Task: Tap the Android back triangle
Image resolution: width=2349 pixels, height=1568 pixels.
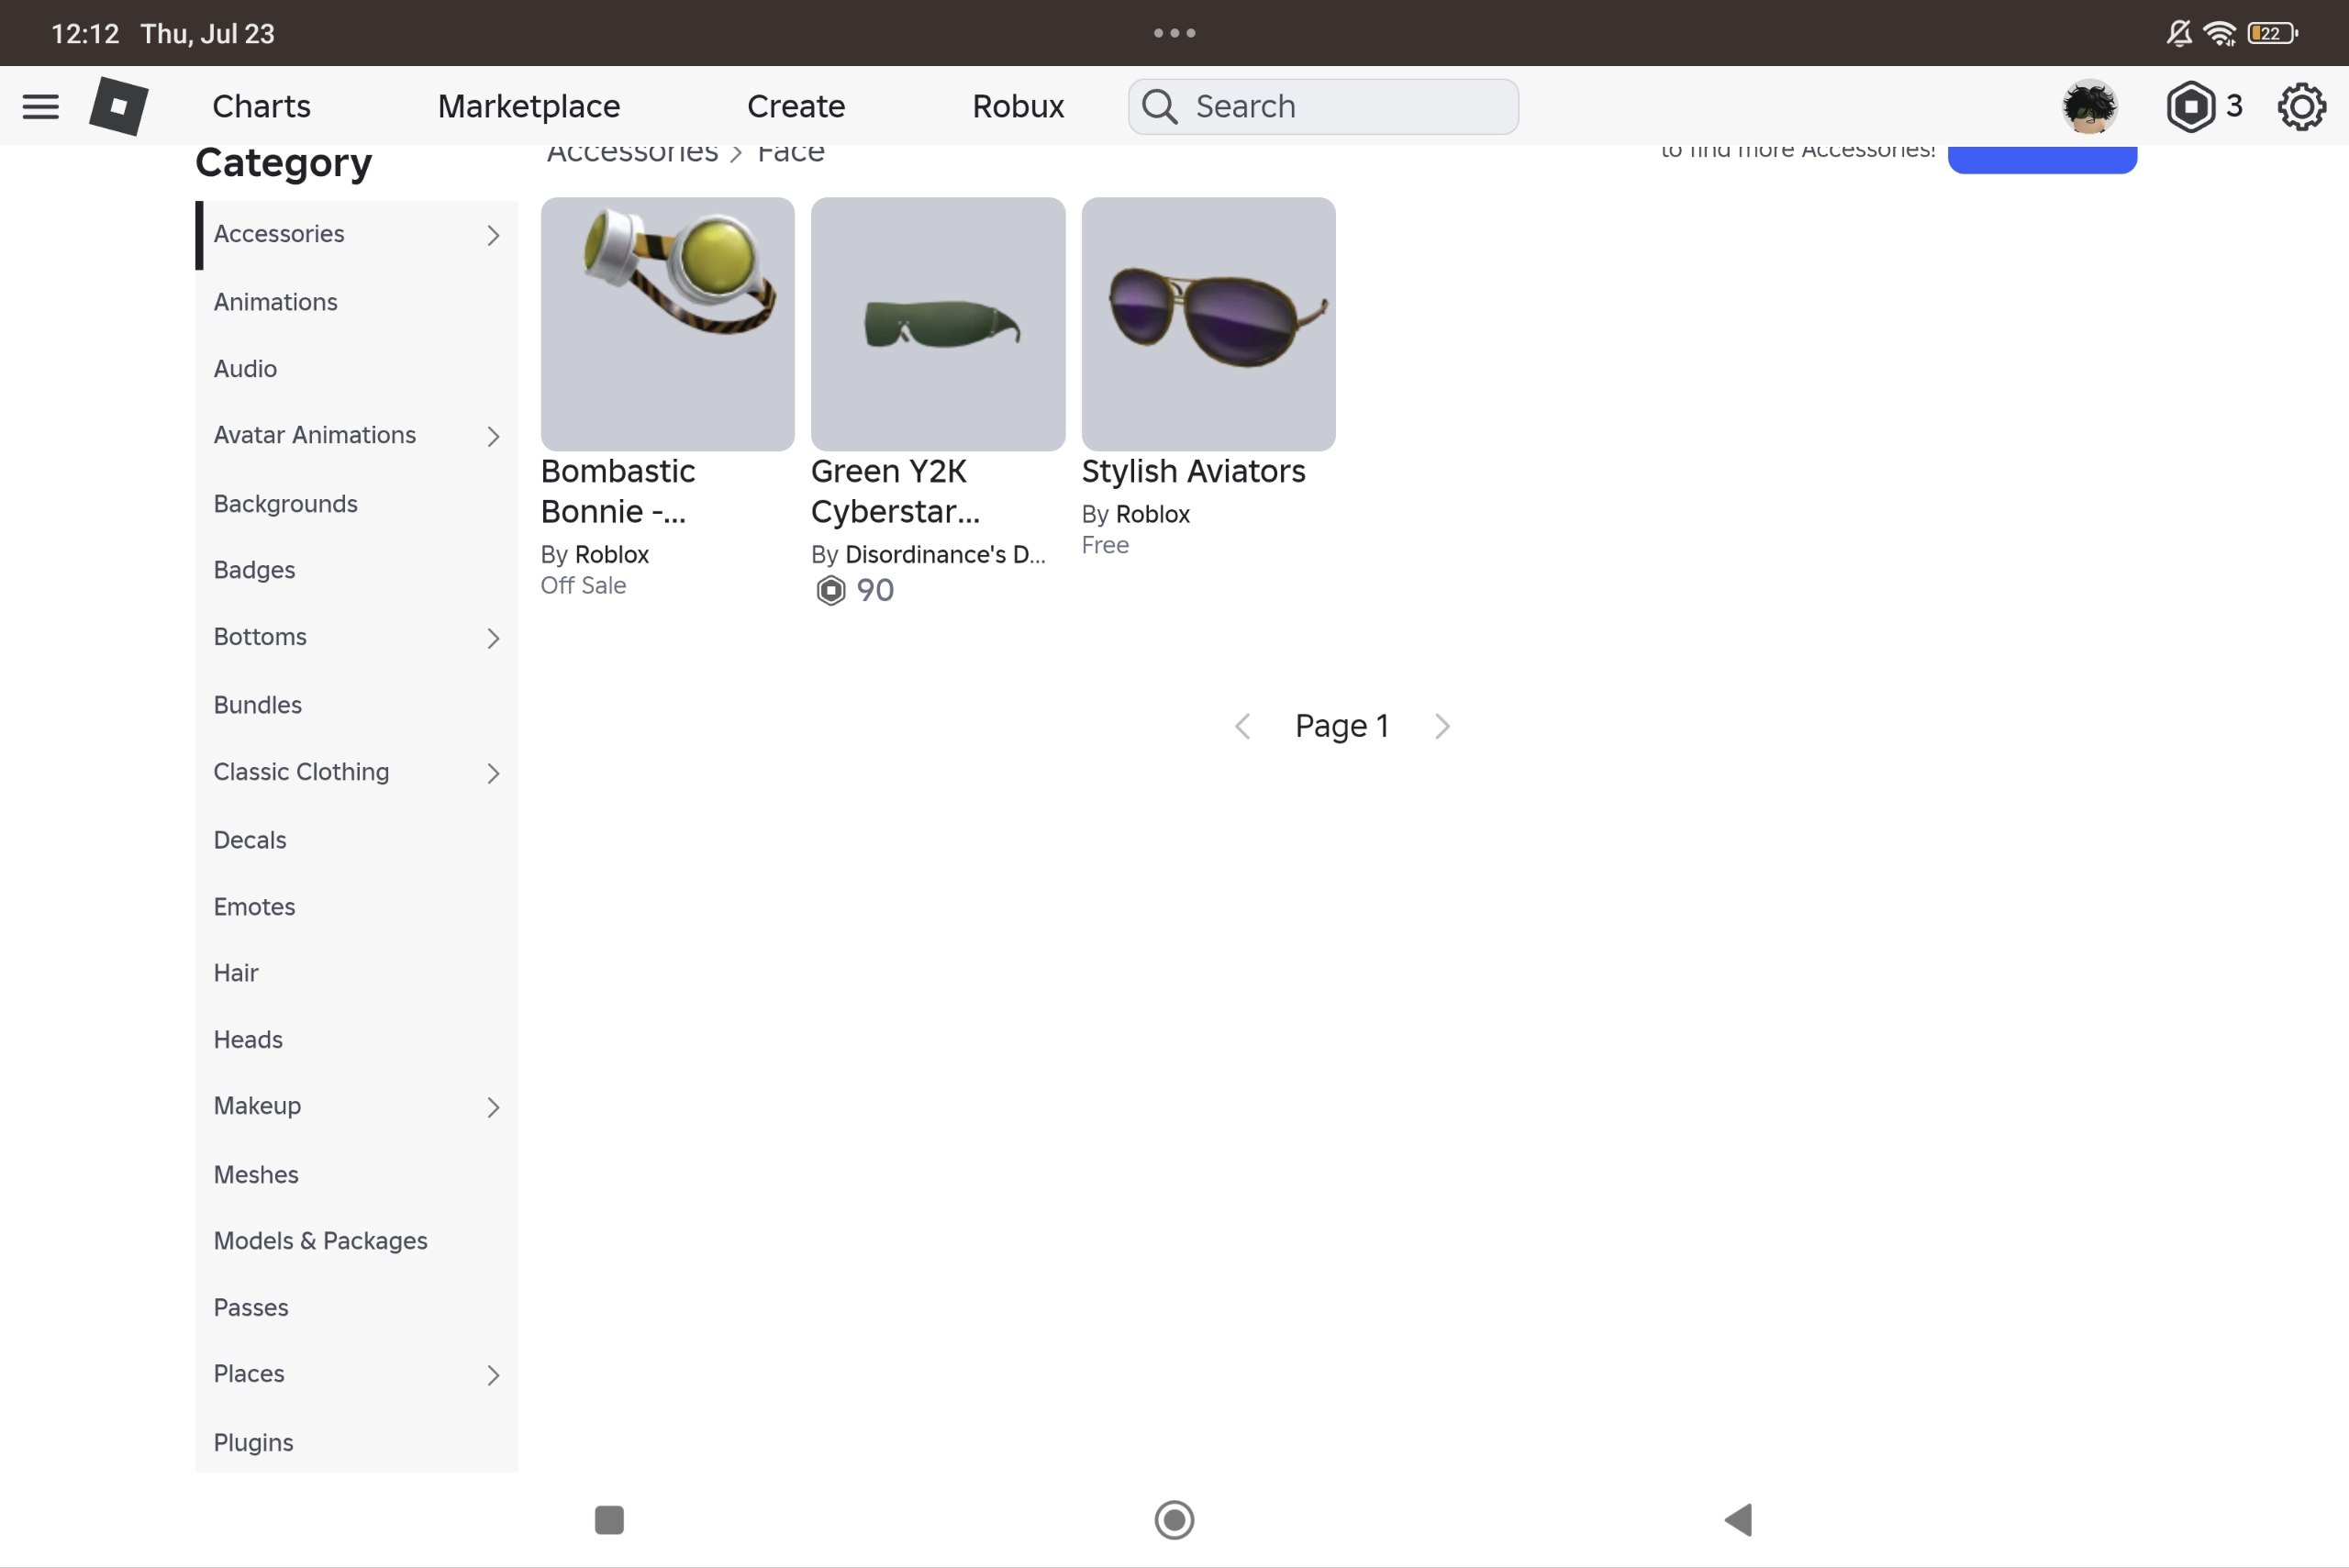Action: [x=1738, y=1519]
